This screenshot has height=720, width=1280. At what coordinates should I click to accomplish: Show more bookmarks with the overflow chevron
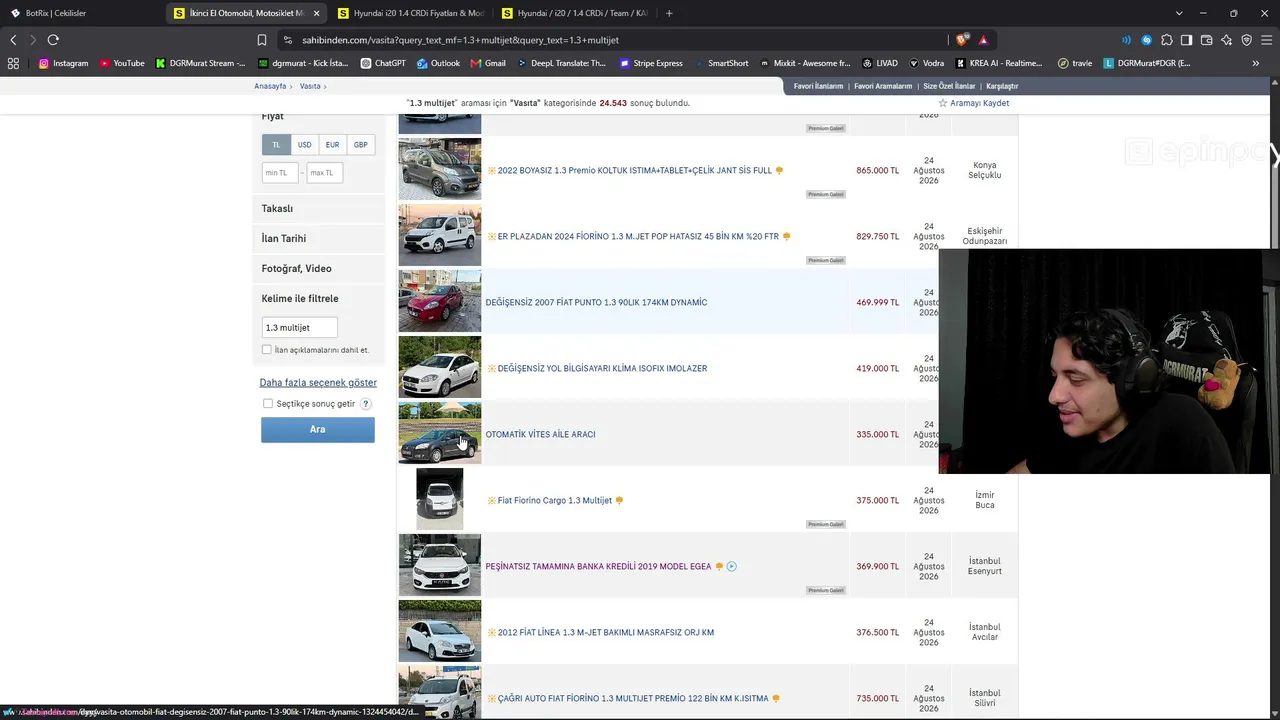[x=1255, y=63]
